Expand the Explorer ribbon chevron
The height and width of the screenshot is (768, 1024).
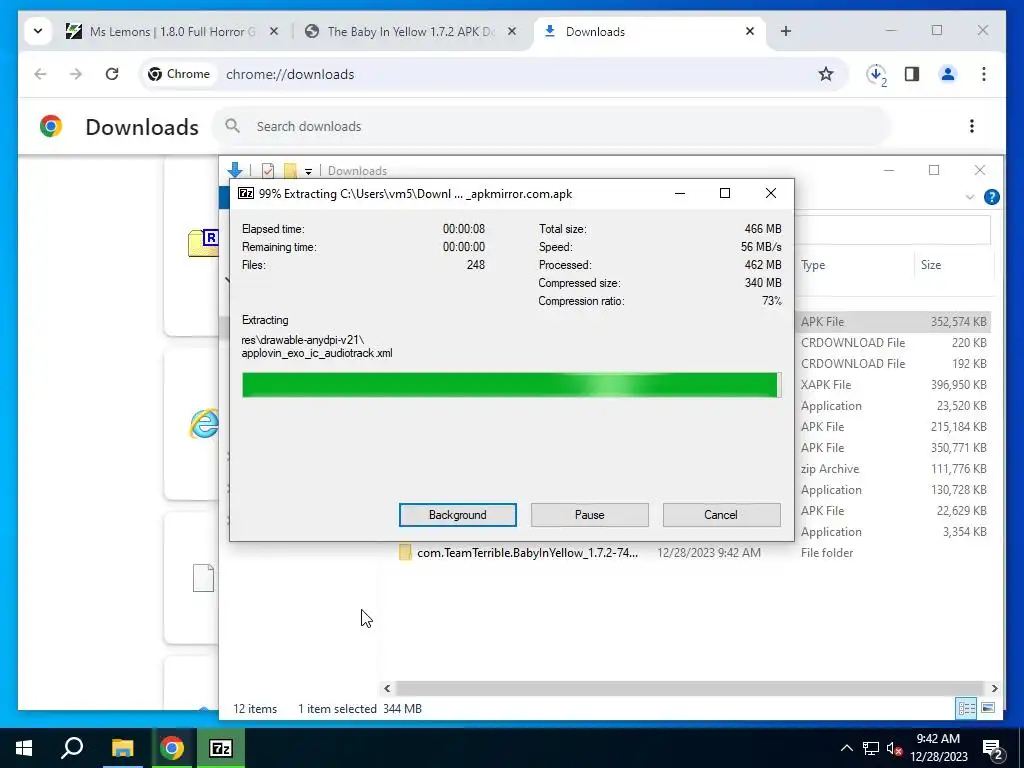(x=970, y=197)
